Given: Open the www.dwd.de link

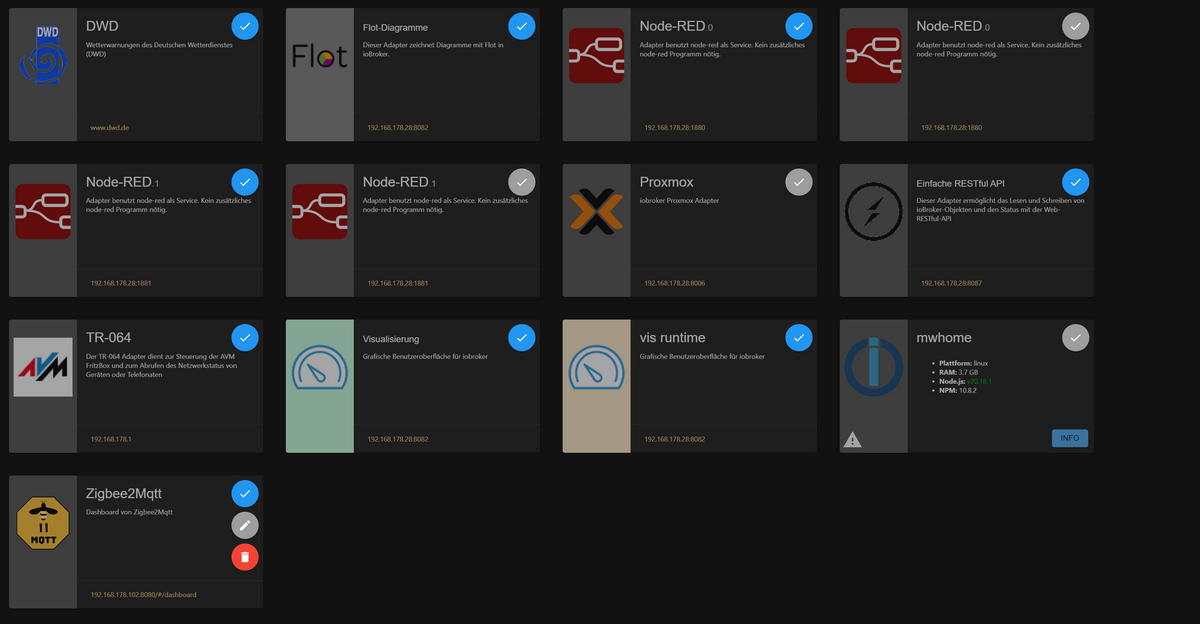Looking at the screenshot, I should (x=110, y=128).
